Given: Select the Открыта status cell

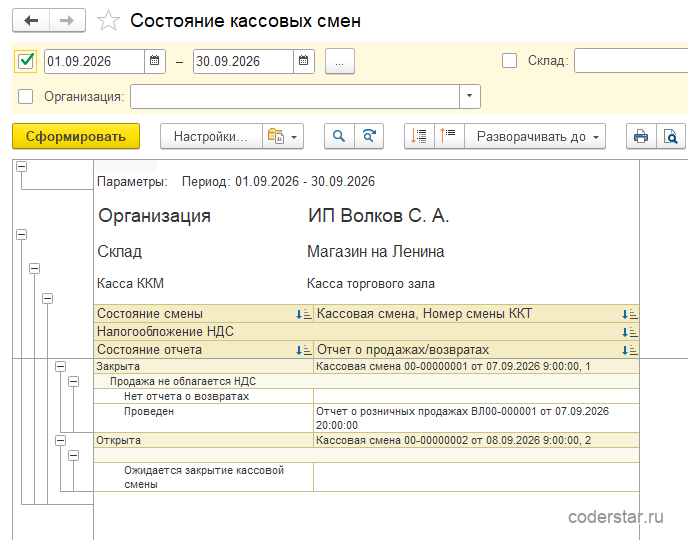Looking at the screenshot, I should pos(204,440).
